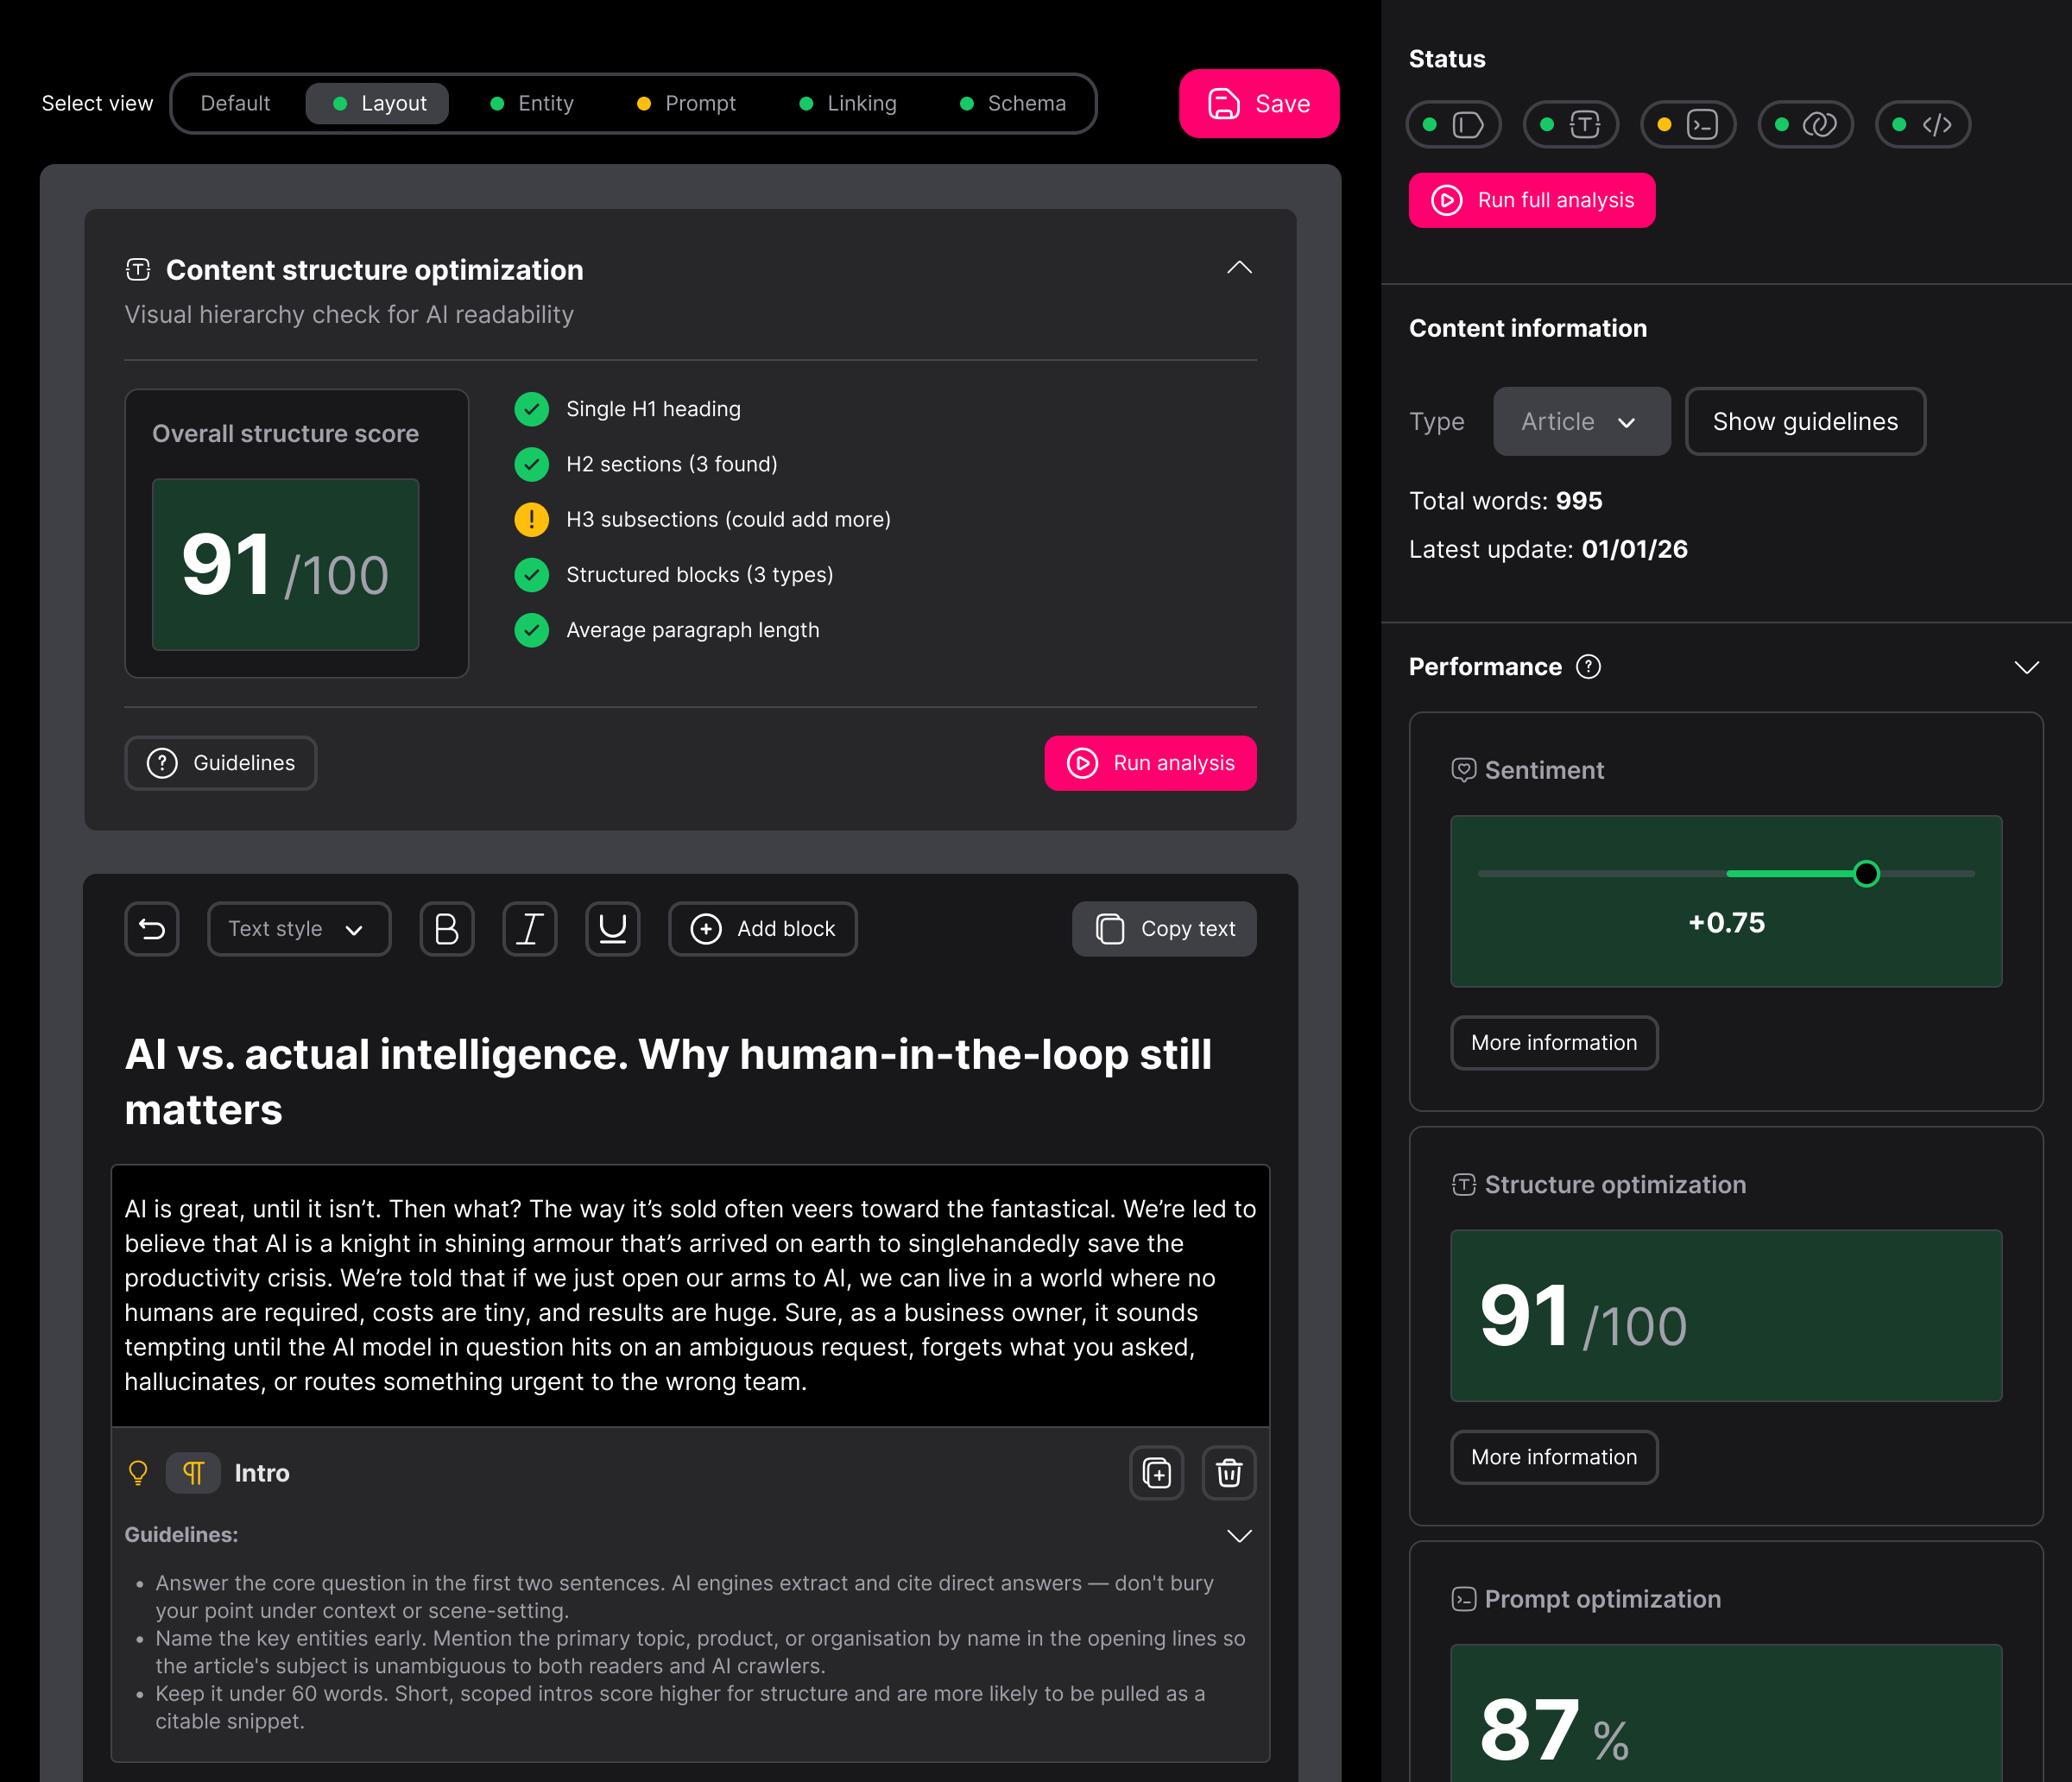The image size is (2072, 1782).
Task: Switch to the Schema view
Action: (1013, 104)
